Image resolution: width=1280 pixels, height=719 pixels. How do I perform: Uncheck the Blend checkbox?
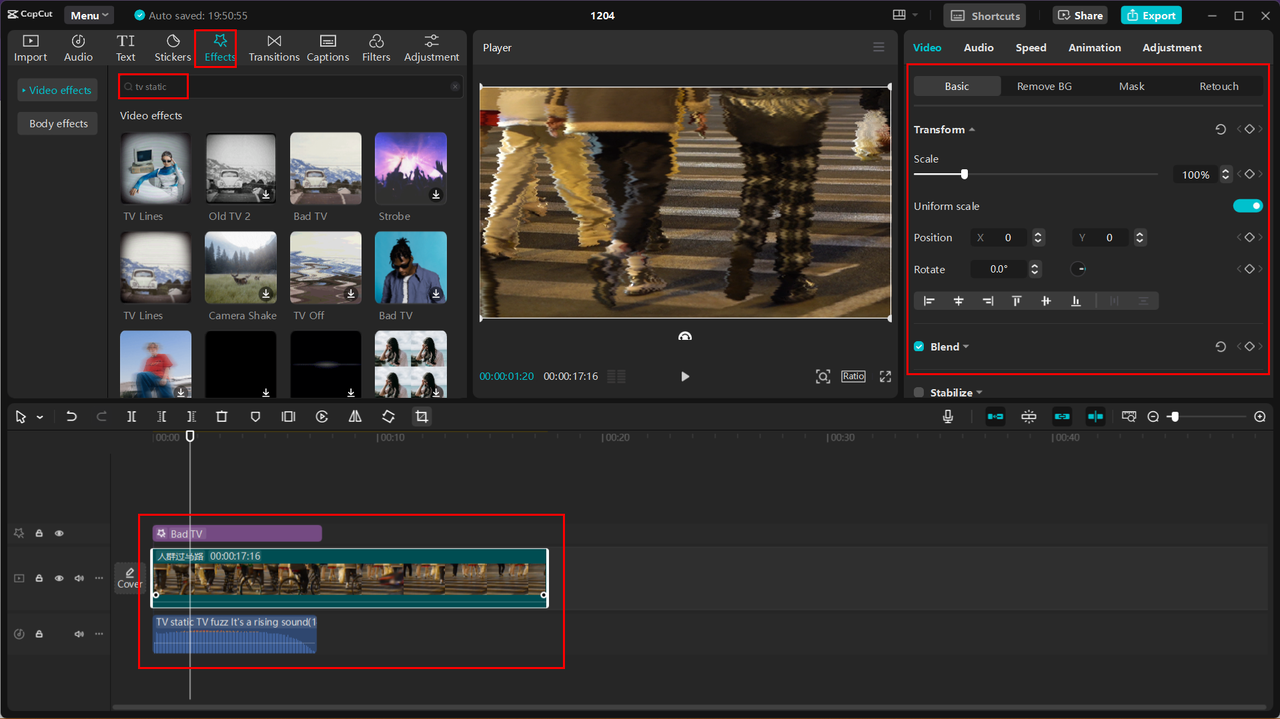tap(919, 347)
